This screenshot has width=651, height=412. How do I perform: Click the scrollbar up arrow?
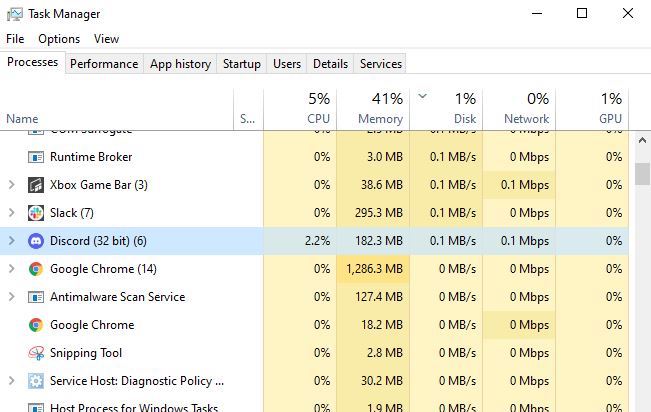(x=642, y=140)
